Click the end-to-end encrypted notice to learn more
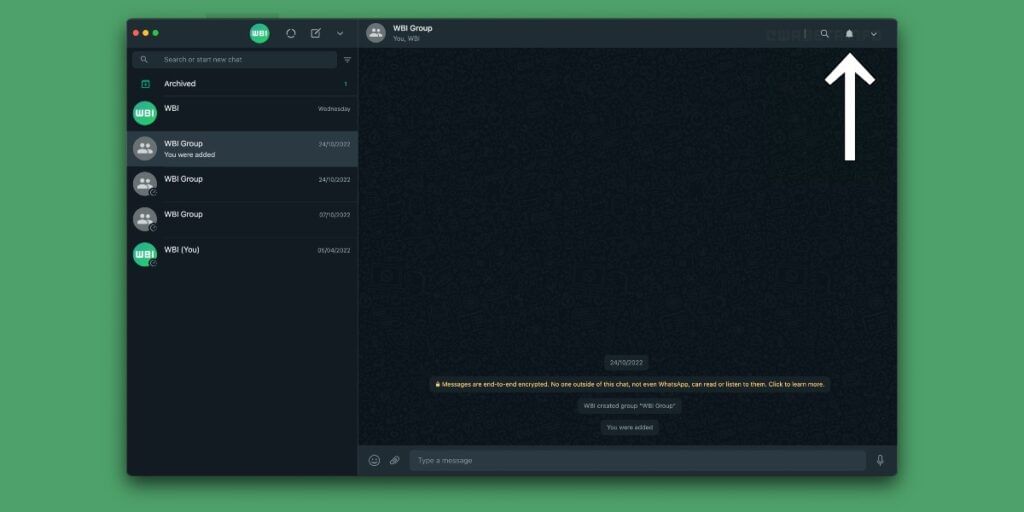The width and height of the screenshot is (1024, 512). [630, 384]
